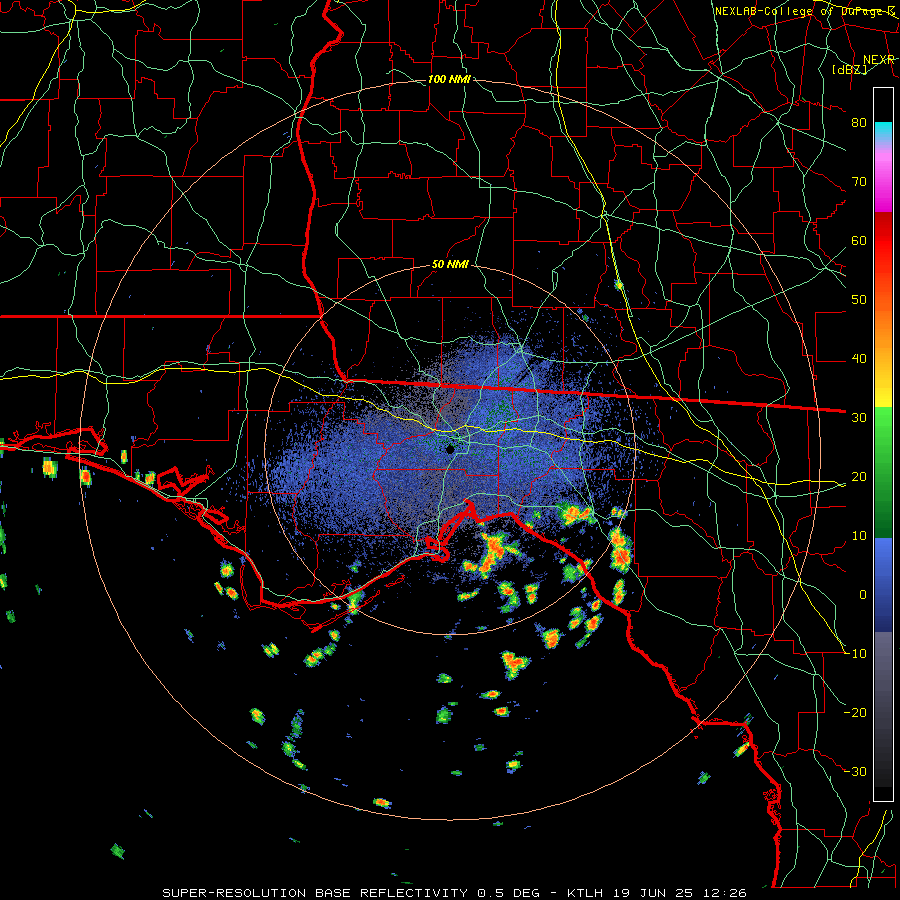Image resolution: width=900 pixels, height=900 pixels.
Task: Click the 50 NMI range ring label
Action: click(450, 265)
